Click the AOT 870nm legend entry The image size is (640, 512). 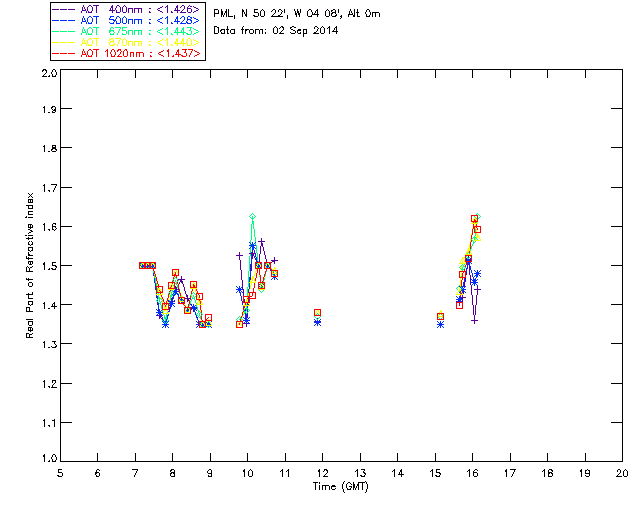click(126, 42)
